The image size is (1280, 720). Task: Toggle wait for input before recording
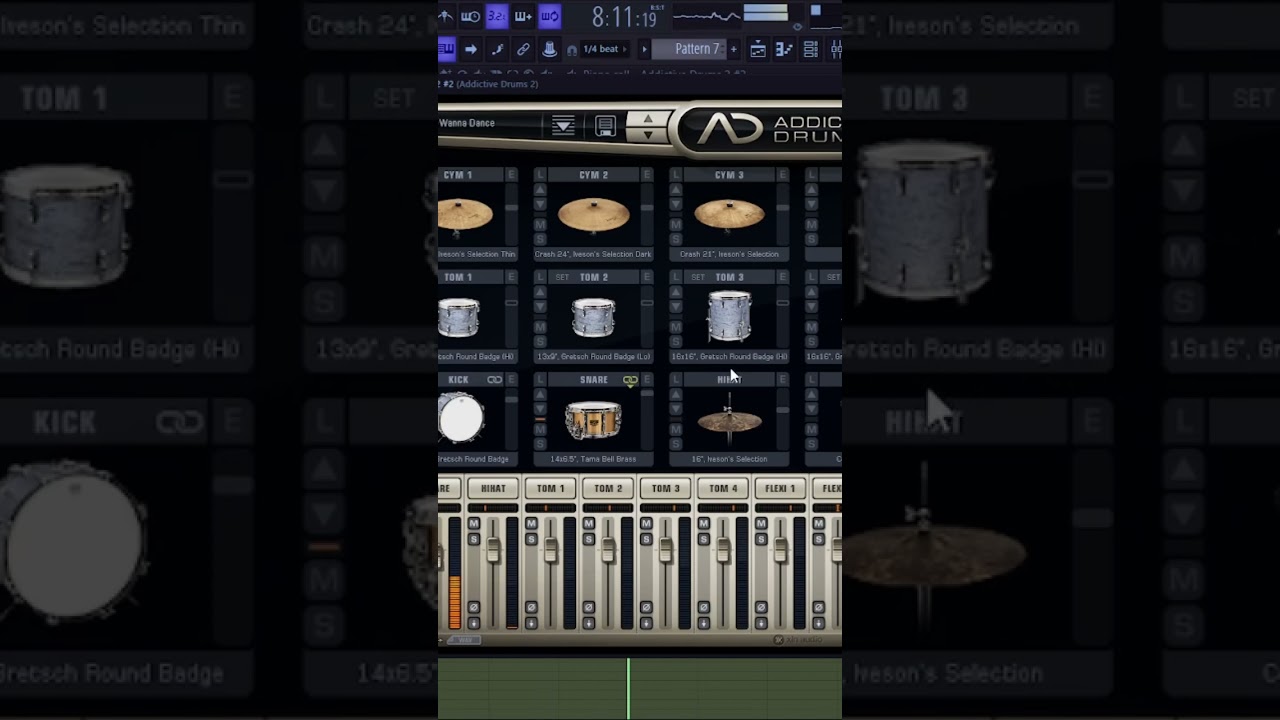470,16
